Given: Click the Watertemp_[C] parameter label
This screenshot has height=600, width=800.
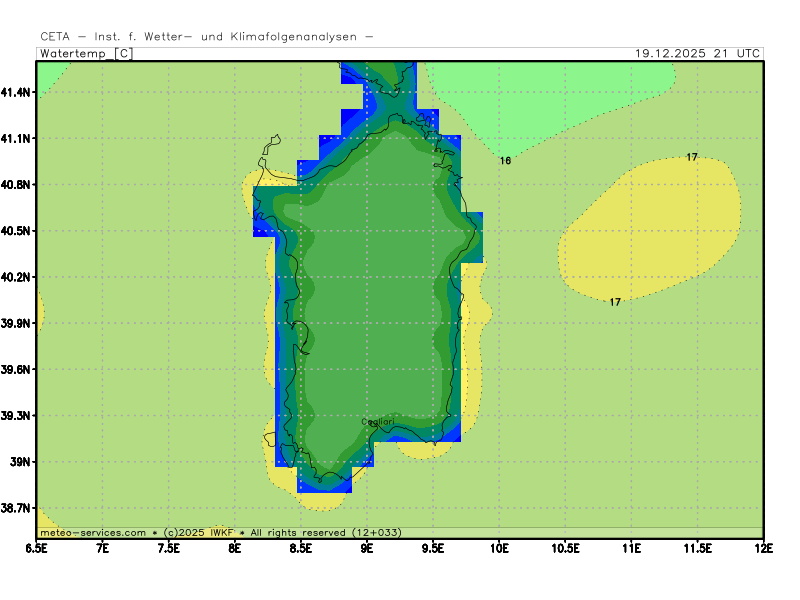Looking at the screenshot, I should click(x=86, y=54).
